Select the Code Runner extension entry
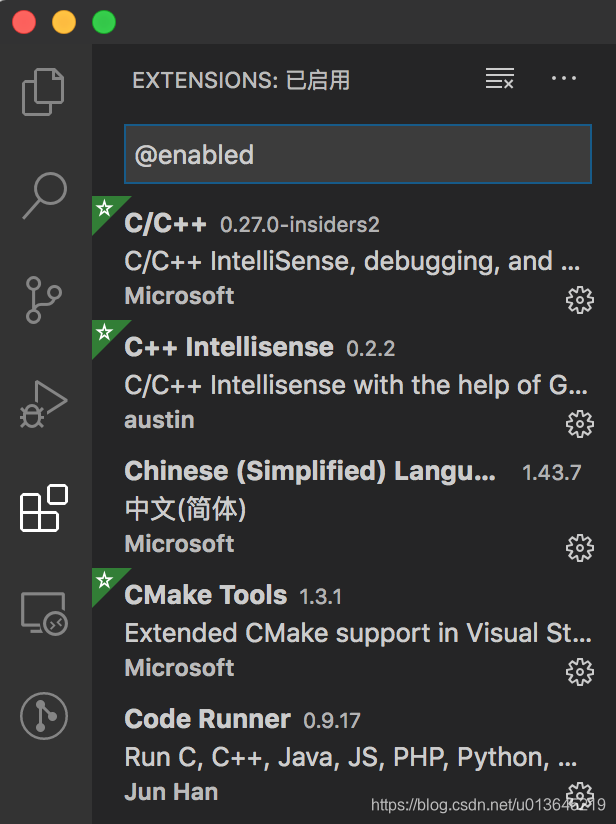 (340, 755)
